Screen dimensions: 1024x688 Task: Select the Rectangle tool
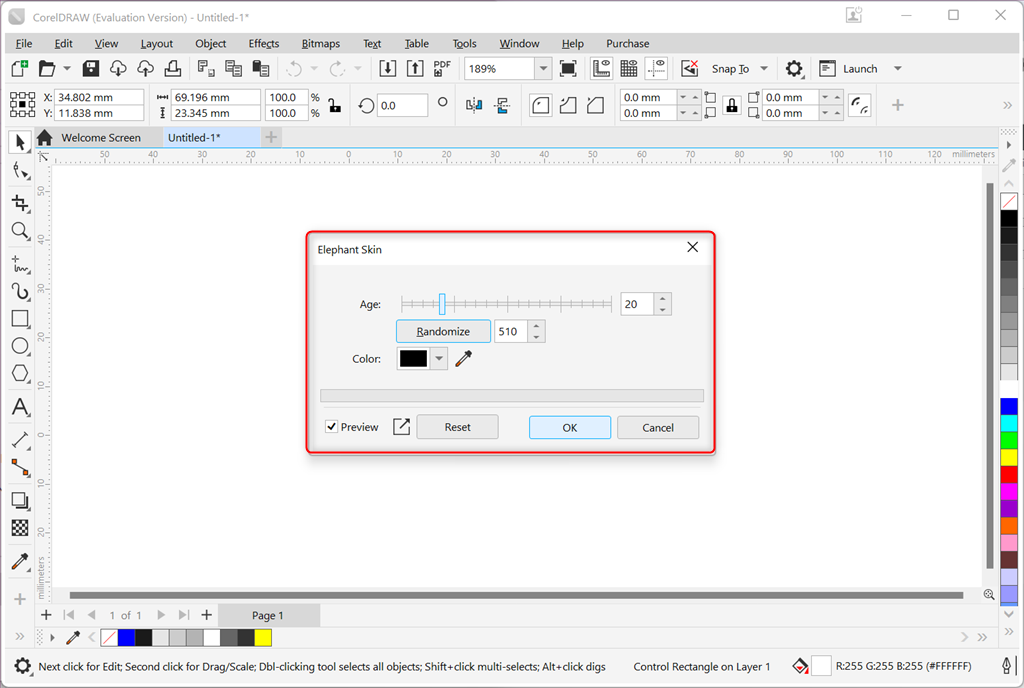click(20, 319)
